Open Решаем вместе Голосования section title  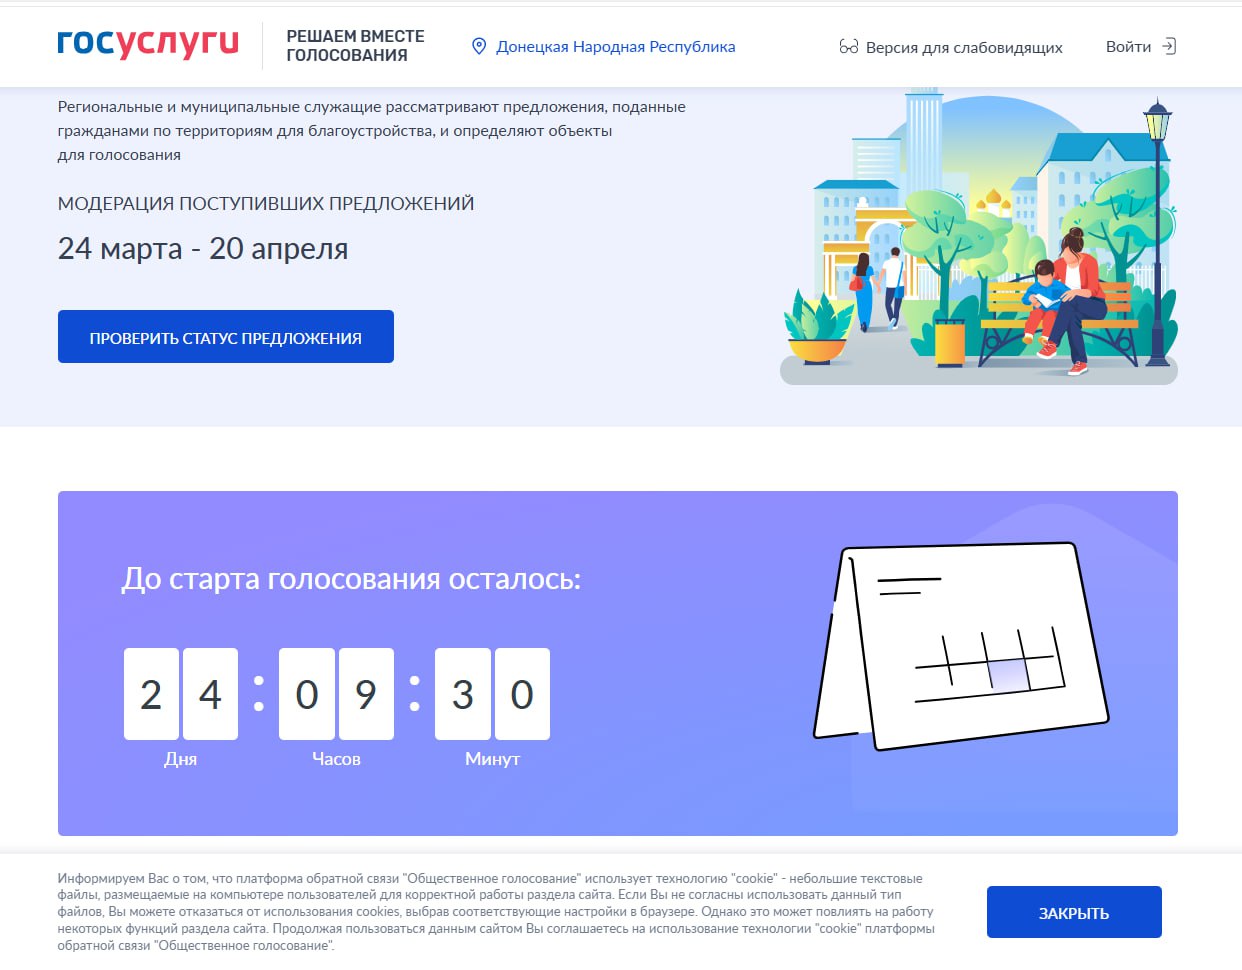(x=355, y=46)
